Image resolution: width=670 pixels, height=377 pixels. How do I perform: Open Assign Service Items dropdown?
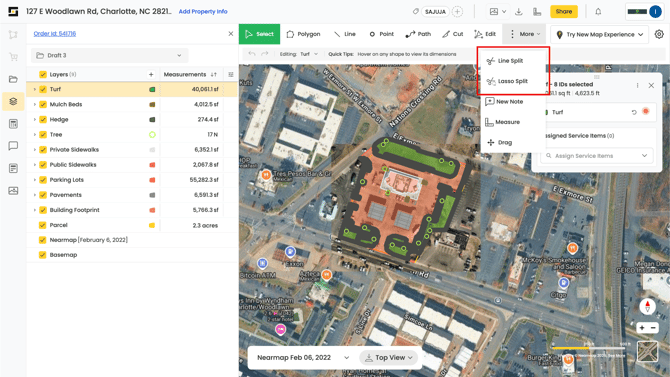tap(597, 156)
